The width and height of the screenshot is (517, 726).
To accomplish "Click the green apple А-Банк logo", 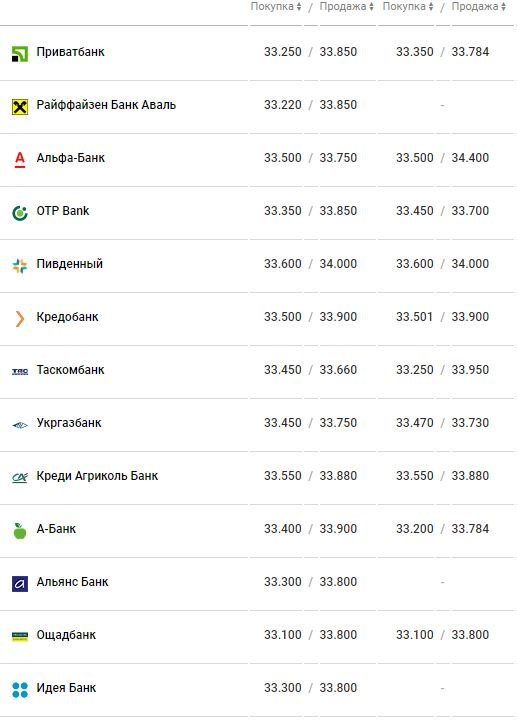I will click(x=20, y=531).
